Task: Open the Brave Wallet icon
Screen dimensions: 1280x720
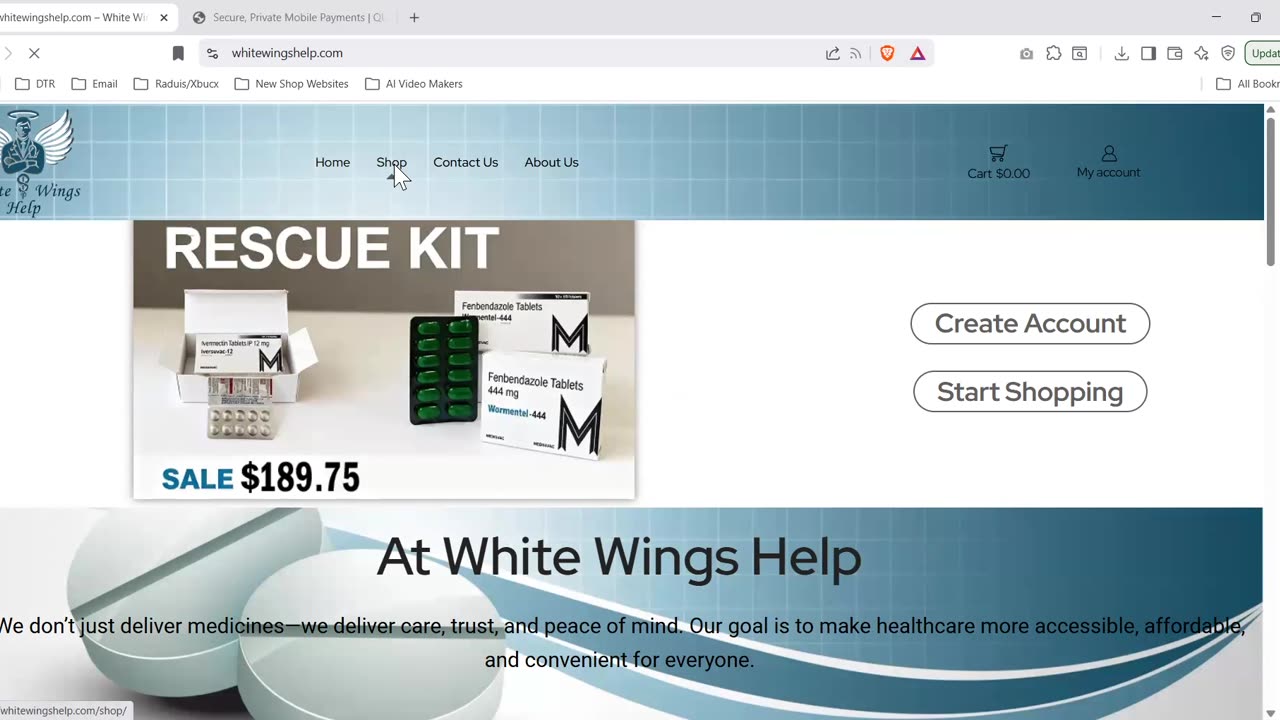Action: tap(1175, 54)
